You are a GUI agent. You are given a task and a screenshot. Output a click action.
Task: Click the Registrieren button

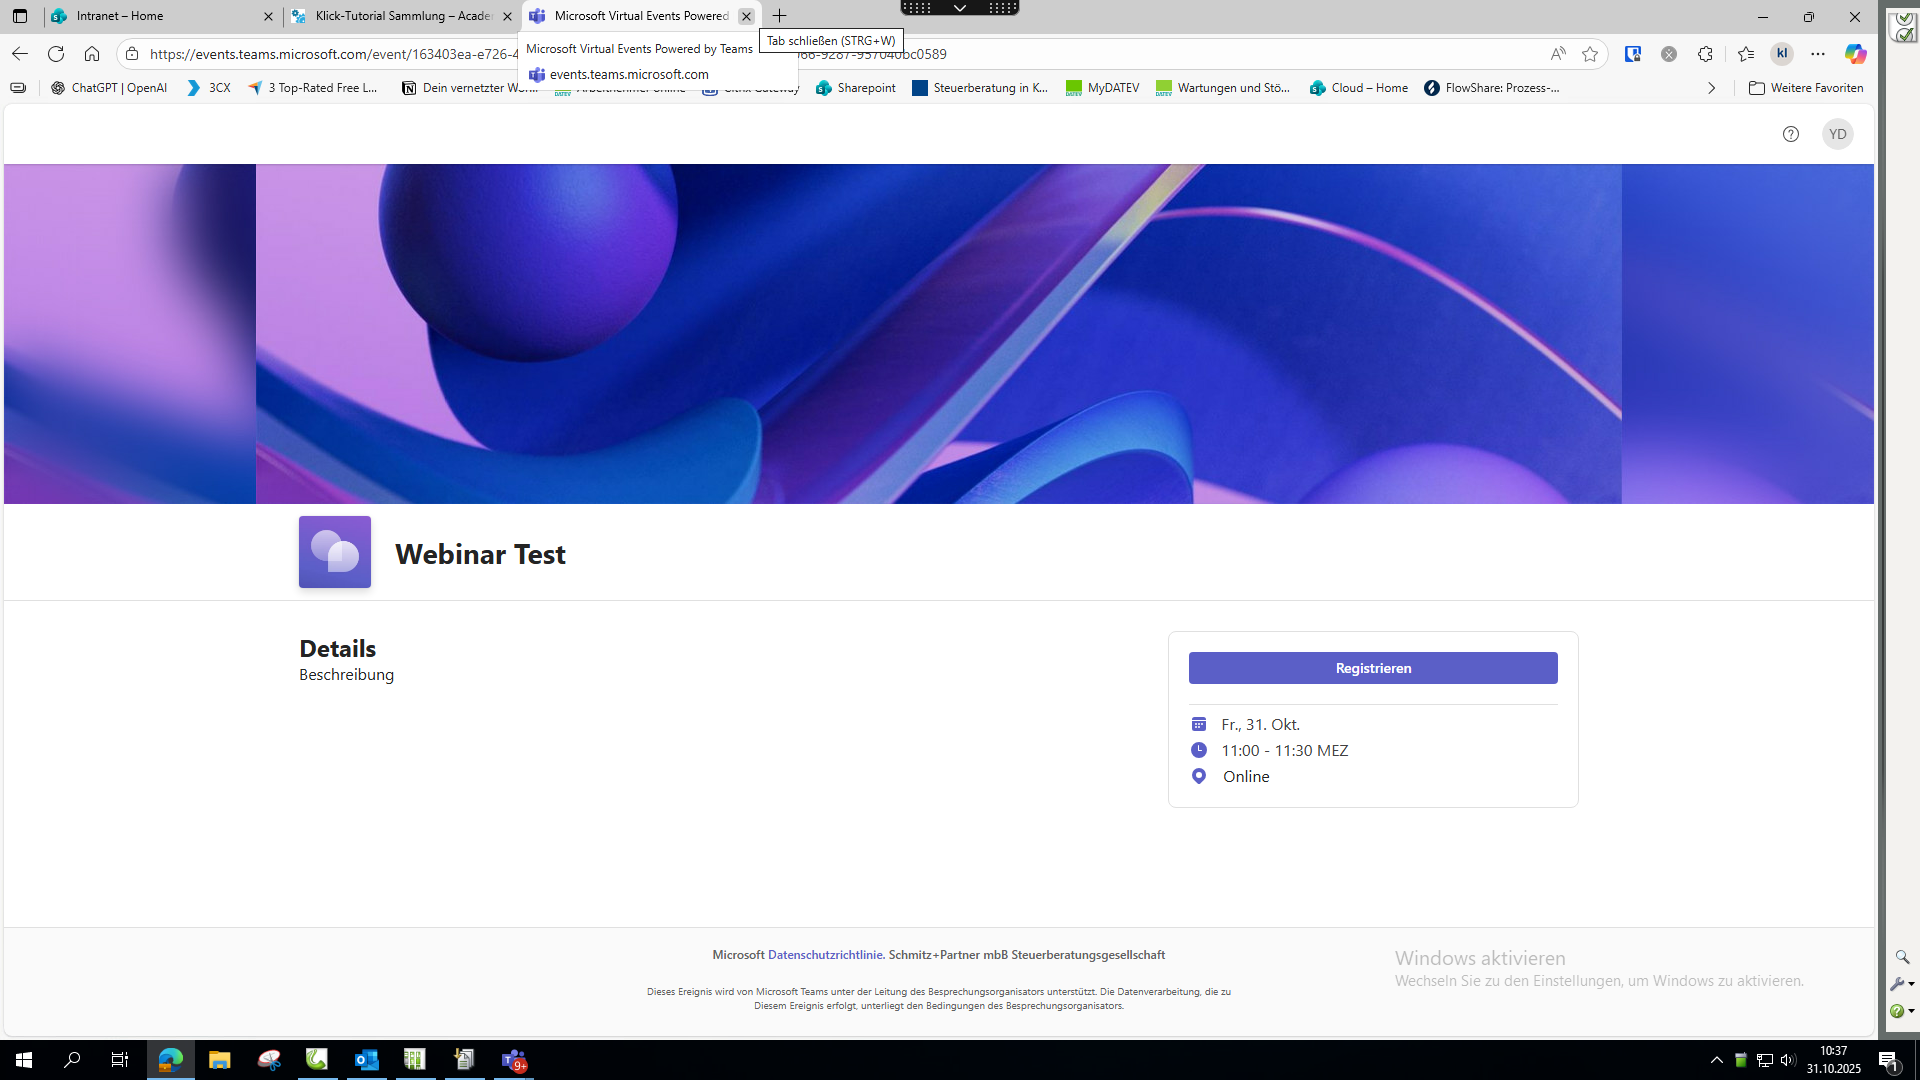pos(1372,668)
